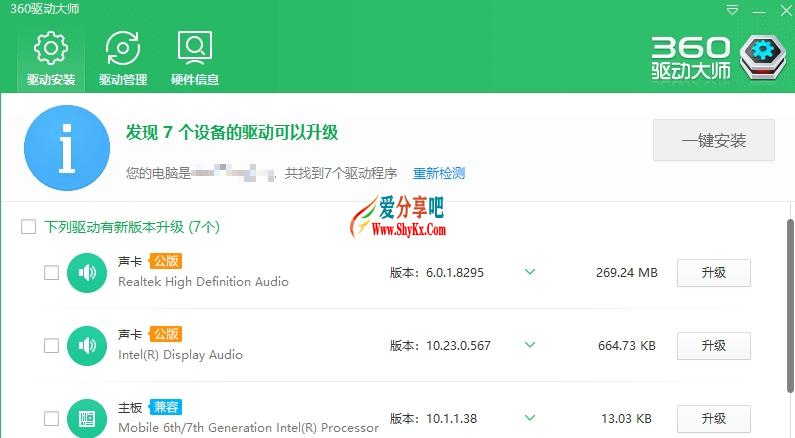Click the 共找到7个驱动程序 text
The image size is (795, 438).
pyautogui.click(x=341, y=173)
